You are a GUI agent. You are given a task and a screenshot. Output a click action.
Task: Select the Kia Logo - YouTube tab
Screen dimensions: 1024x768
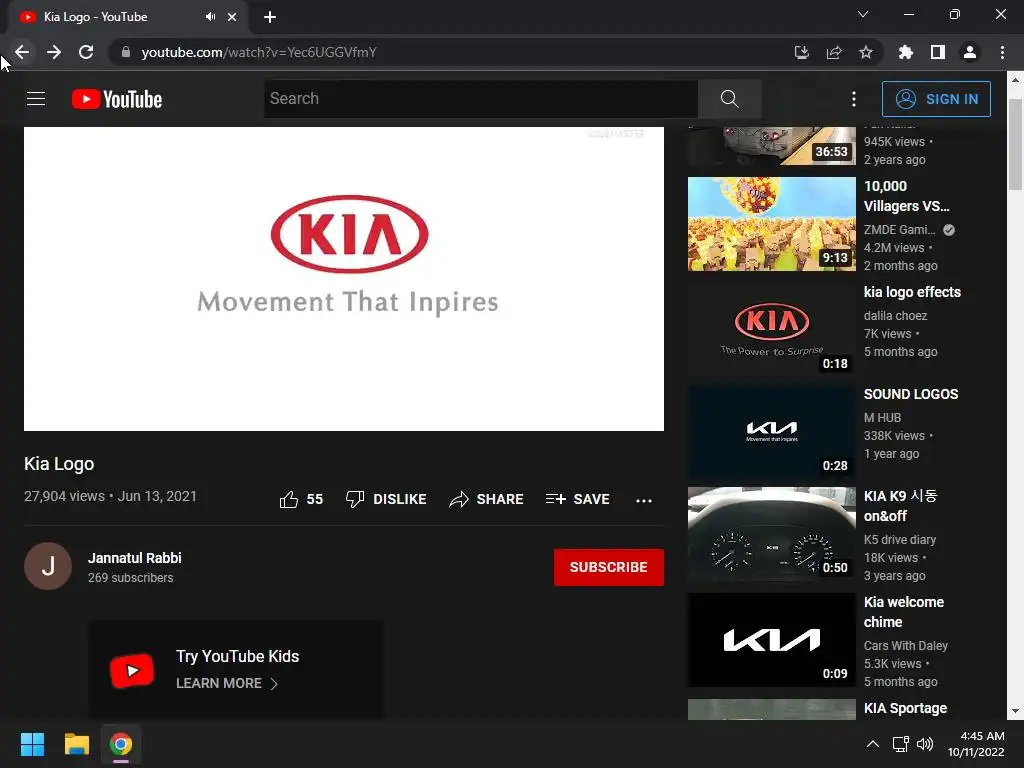click(x=127, y=17)
